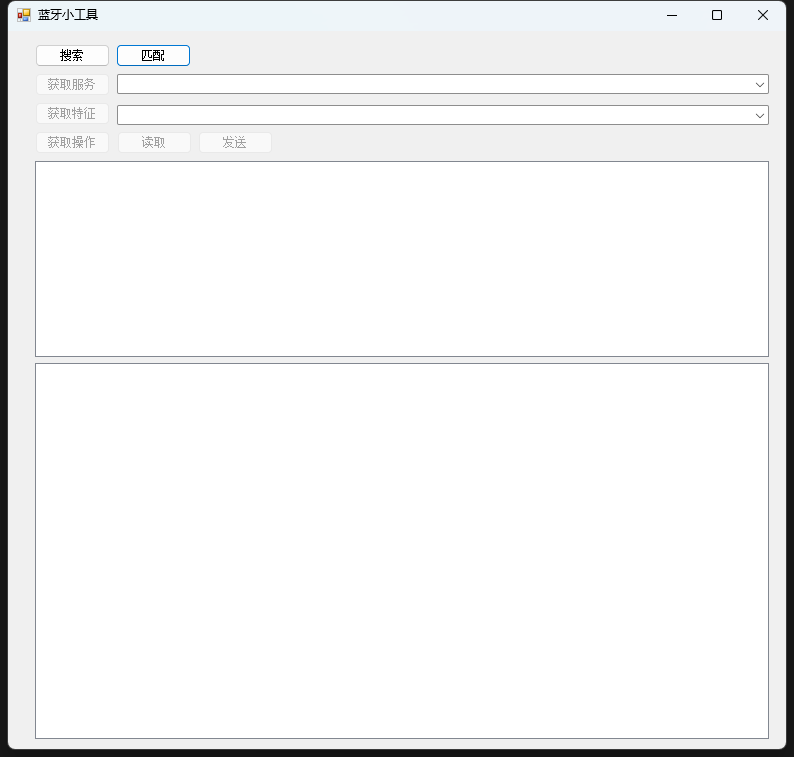Minimize the 蓝牙小工具 window

[672, 15]
